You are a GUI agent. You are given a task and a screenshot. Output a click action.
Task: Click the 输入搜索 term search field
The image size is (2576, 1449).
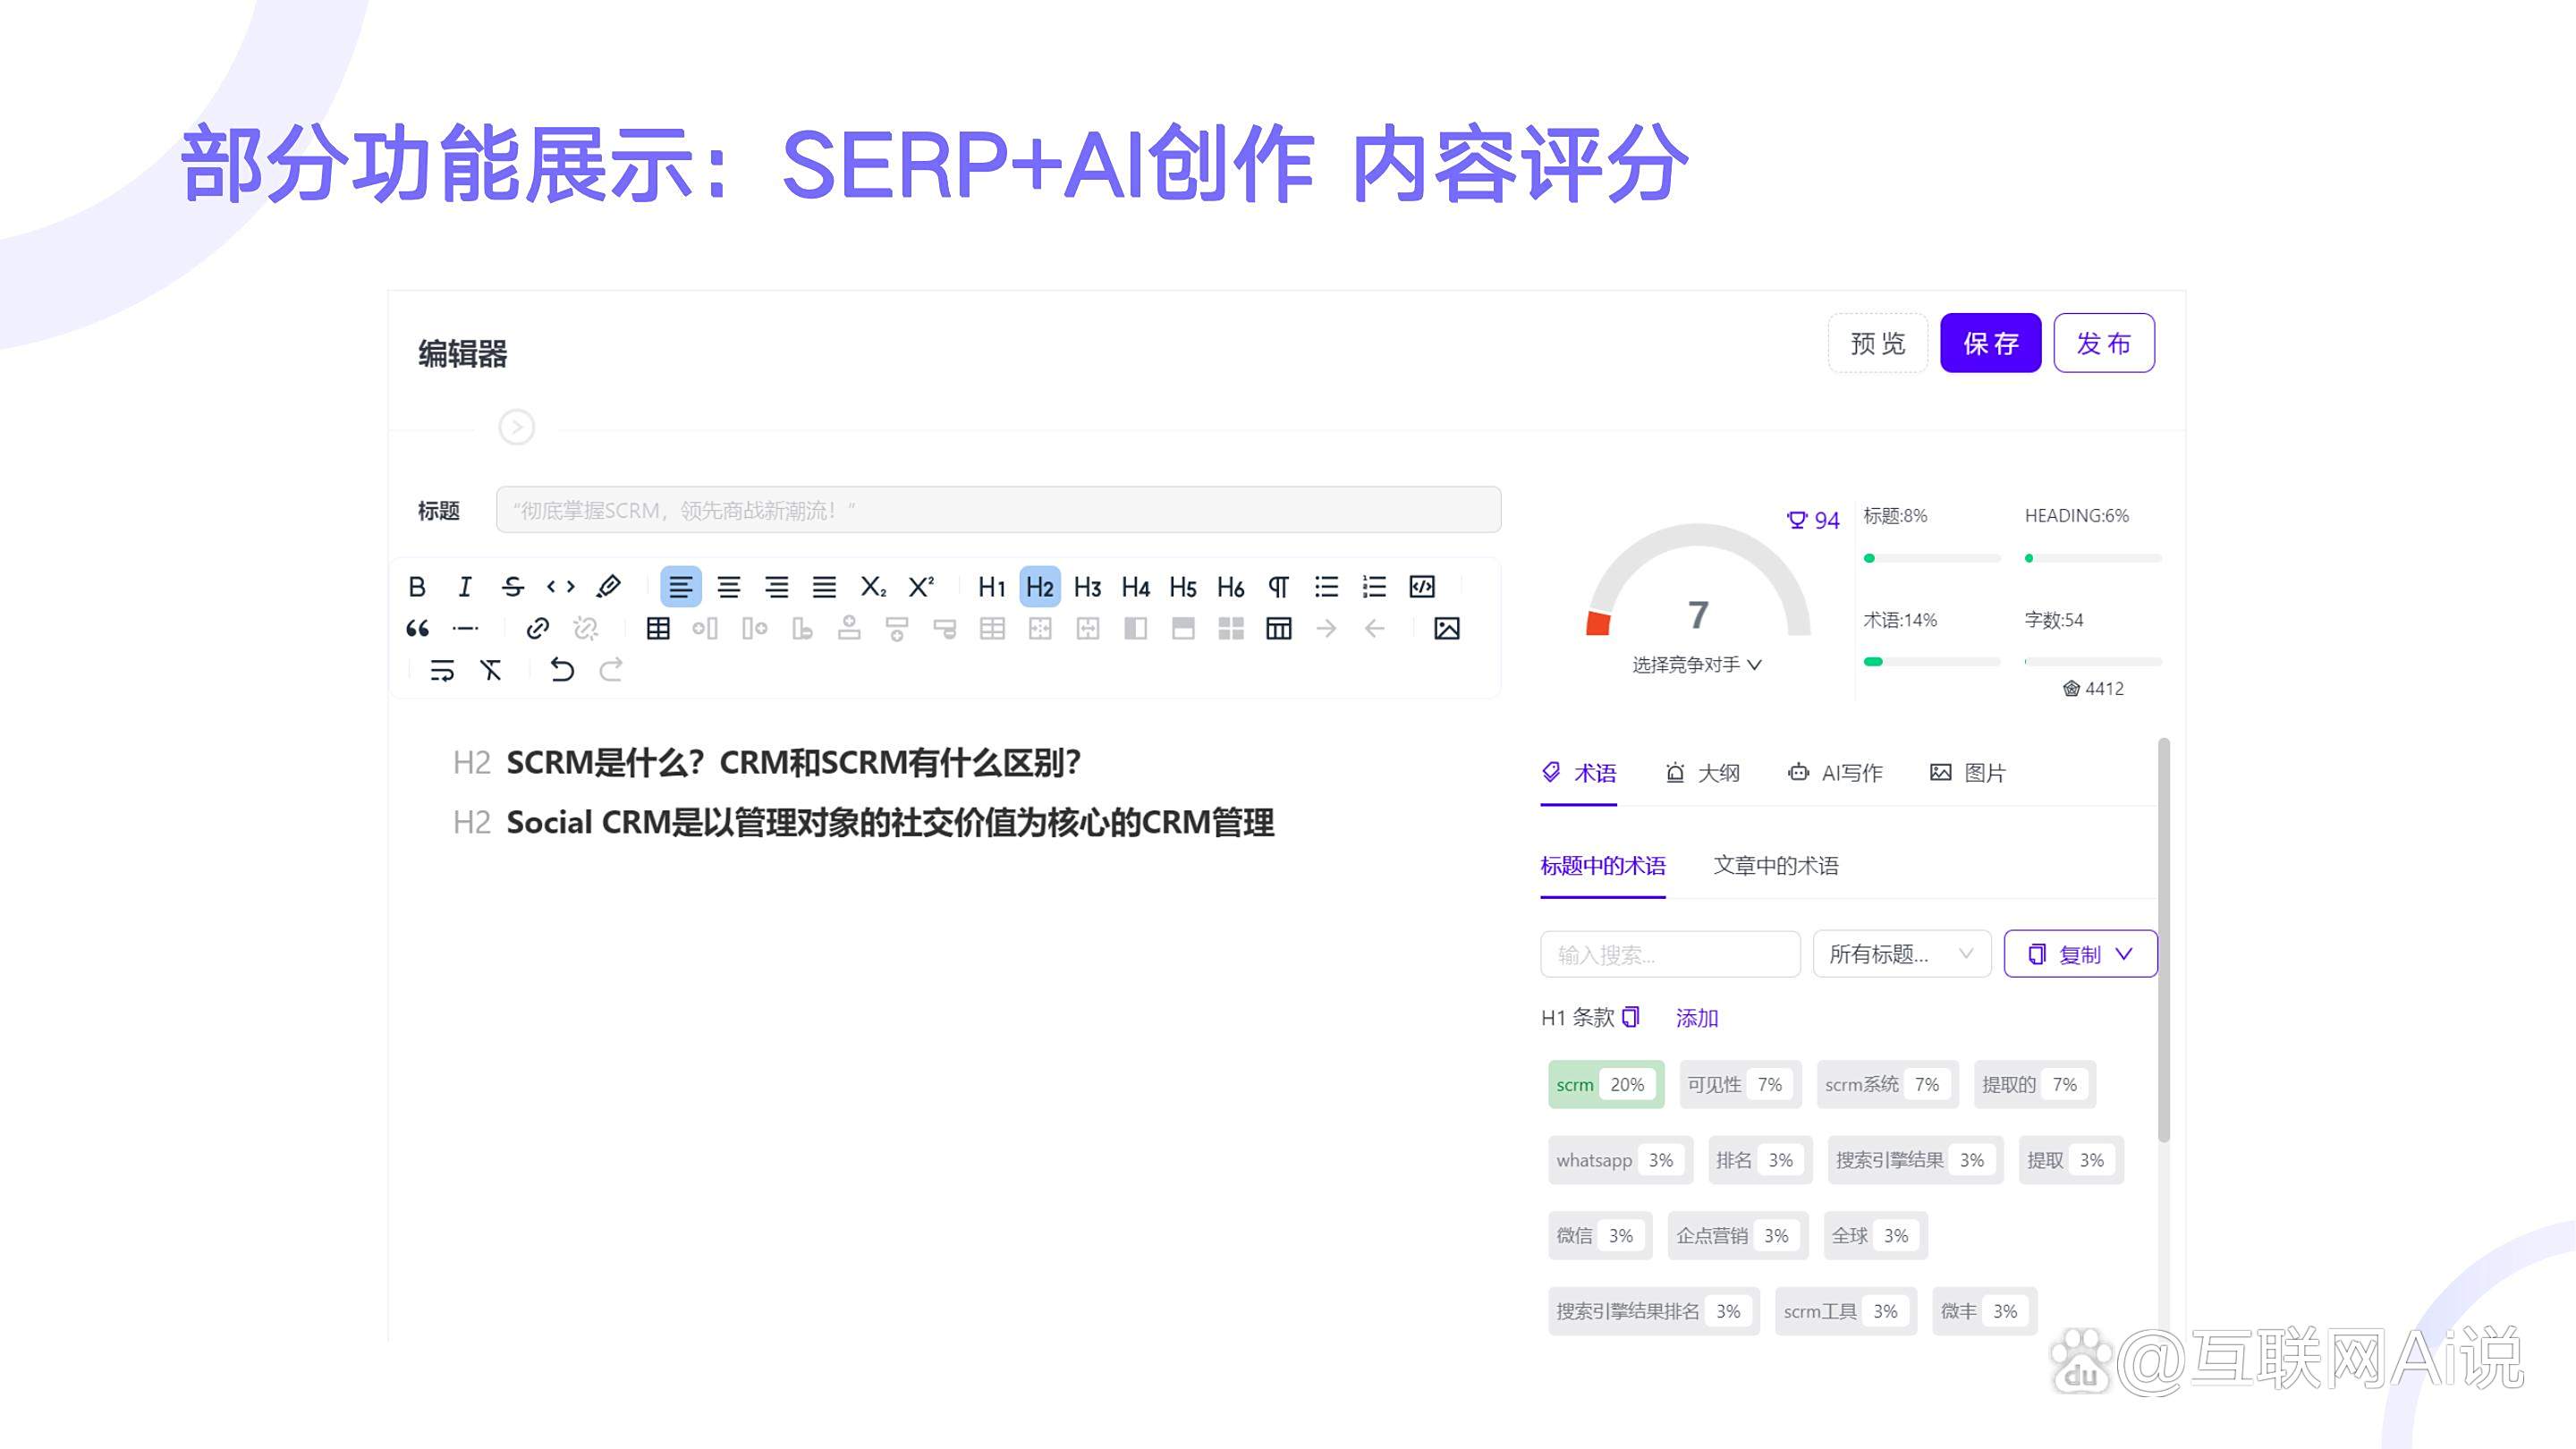1670,954
